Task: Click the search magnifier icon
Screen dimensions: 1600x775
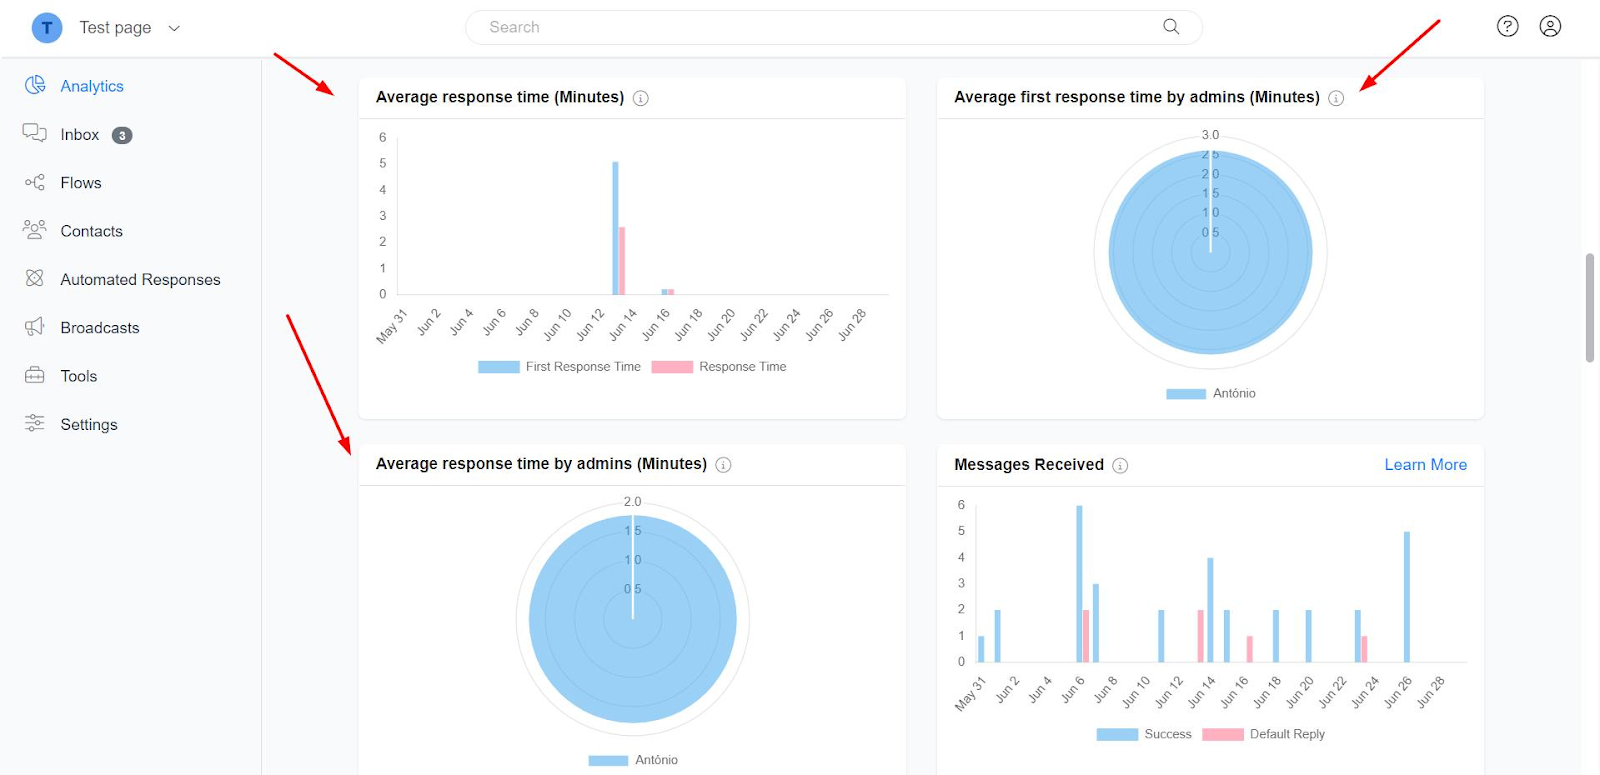Action: point(1171,27)
